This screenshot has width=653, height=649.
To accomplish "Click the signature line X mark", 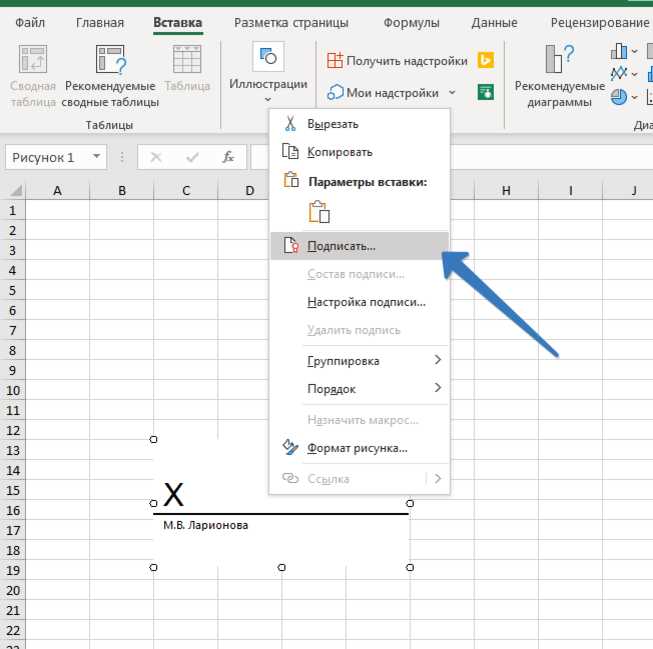I will (173, 495).
